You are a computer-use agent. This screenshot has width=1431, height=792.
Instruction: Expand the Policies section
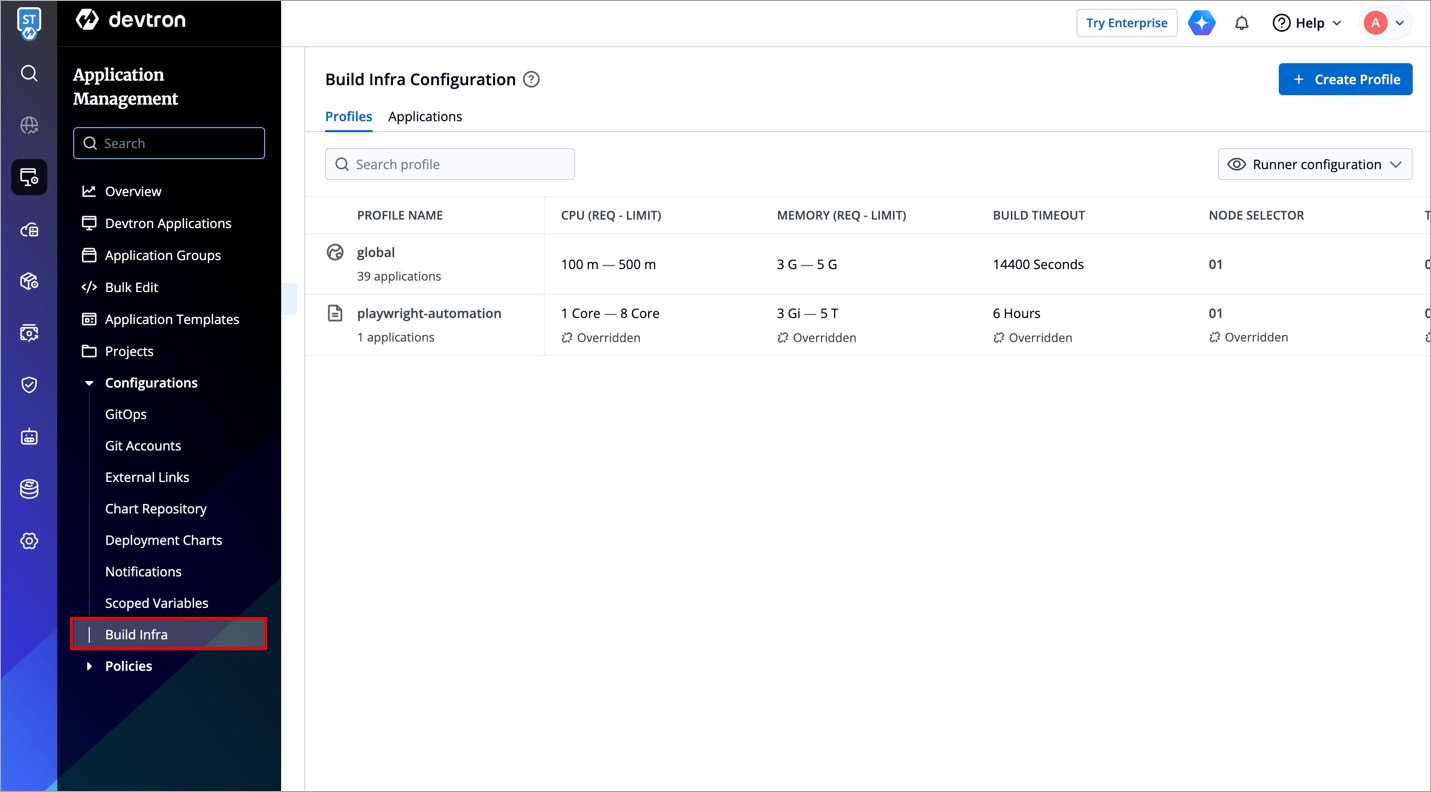89,666
